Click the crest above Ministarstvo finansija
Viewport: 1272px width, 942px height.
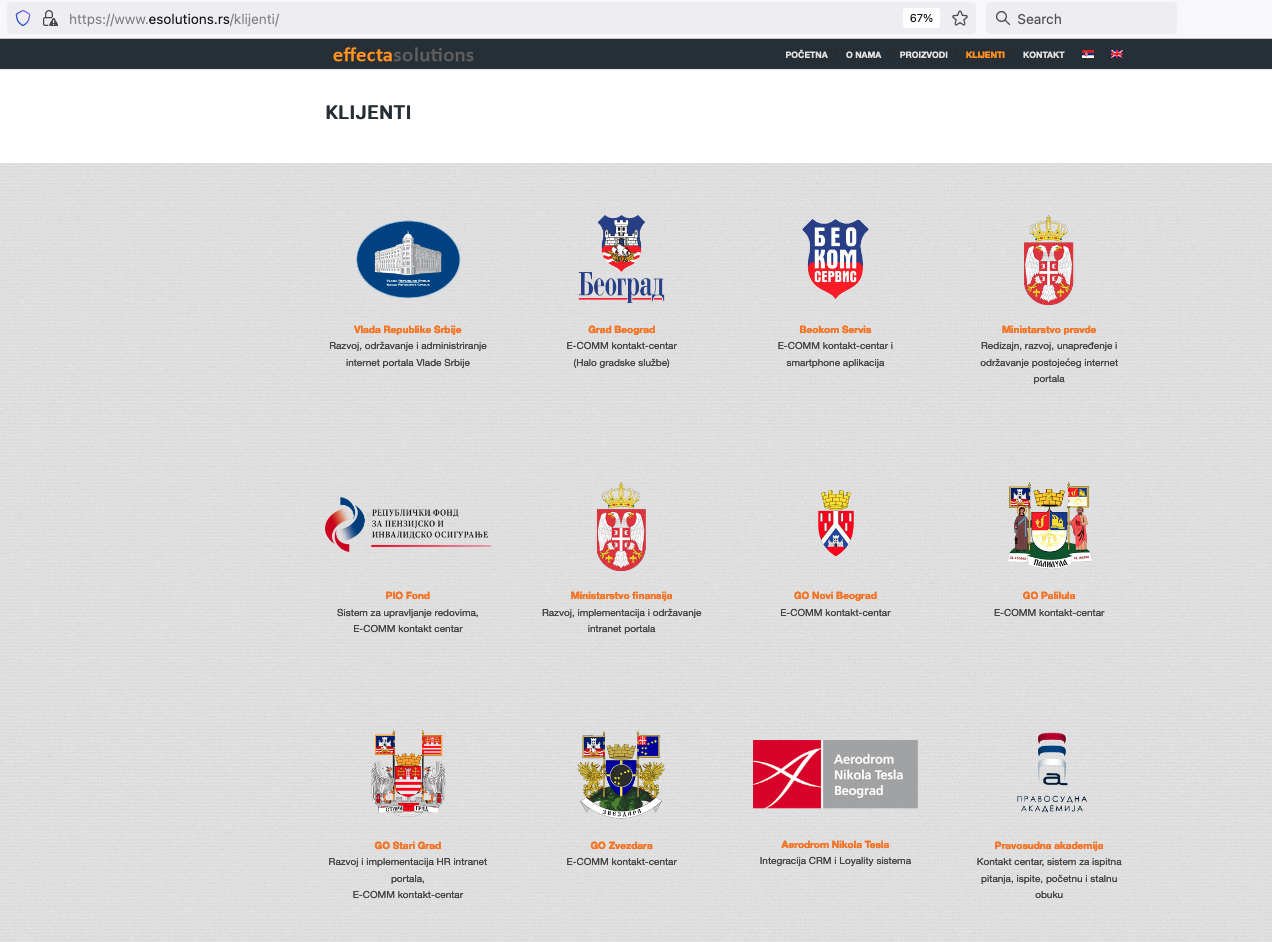pos(621,526)
